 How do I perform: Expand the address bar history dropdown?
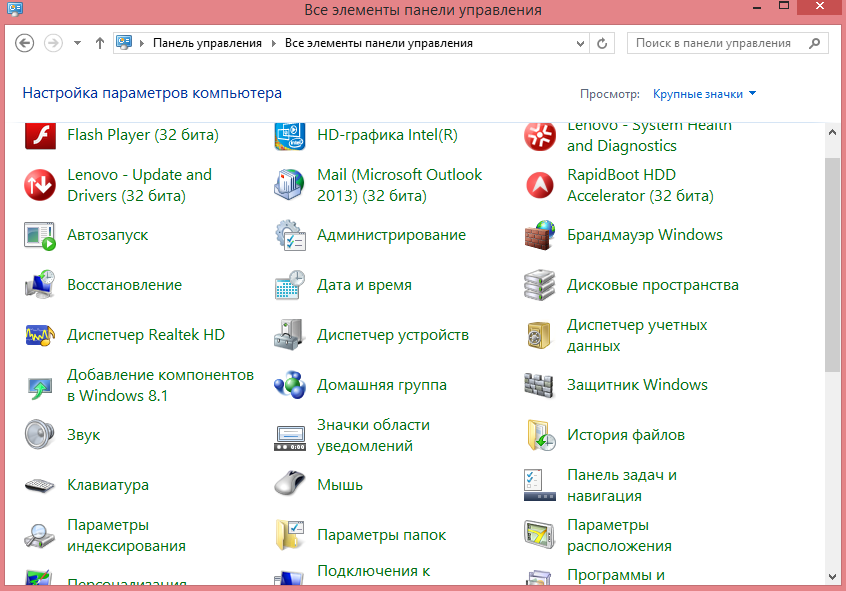pyautogui.click(x=580, y=44)
